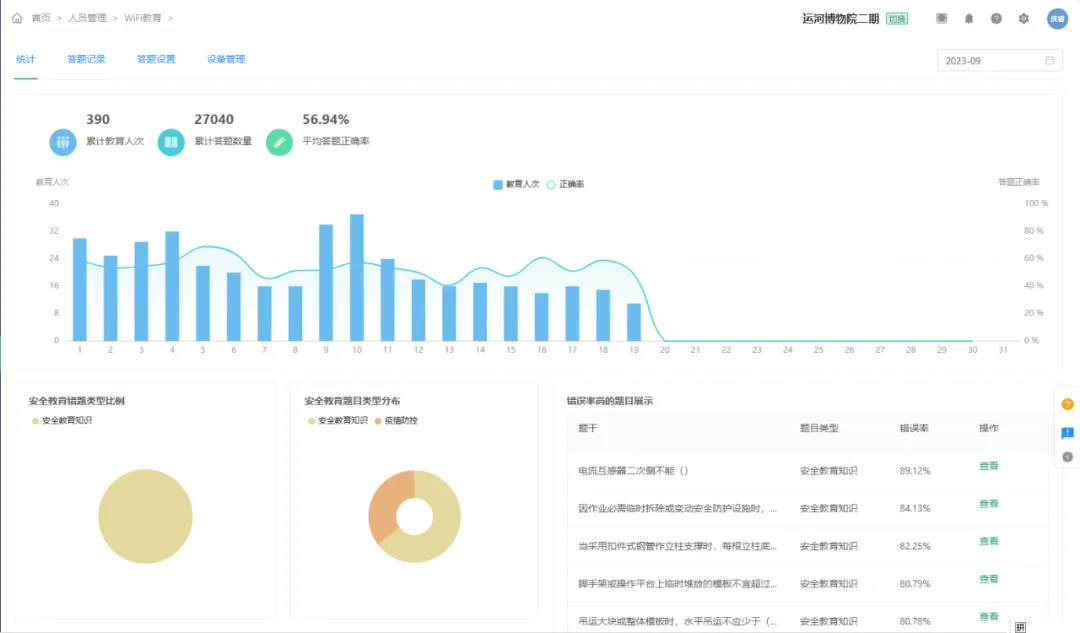Click the 人员管理 breadcrumb
The height and width of the screenshot is (633, 1080).
click(x=87, y=18)
